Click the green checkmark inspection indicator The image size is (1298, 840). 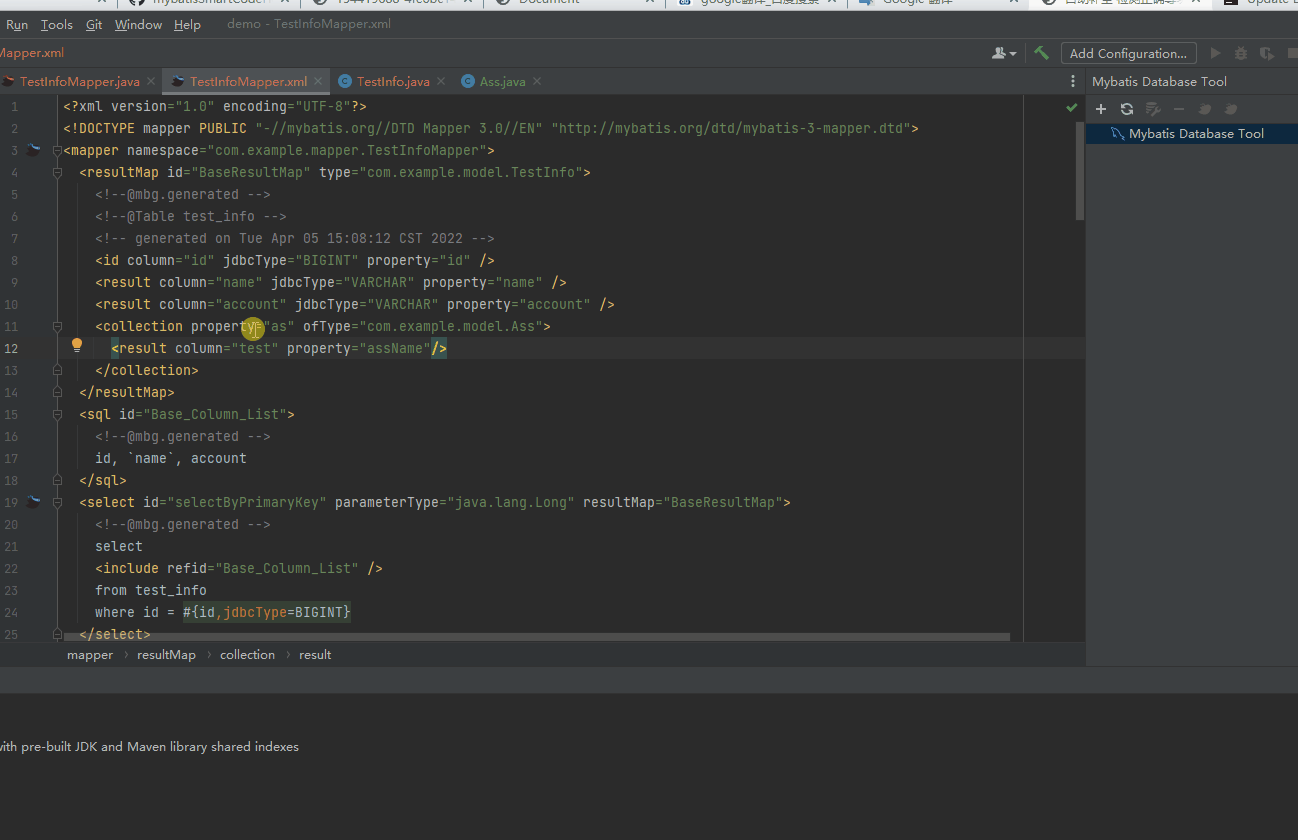1072,107
